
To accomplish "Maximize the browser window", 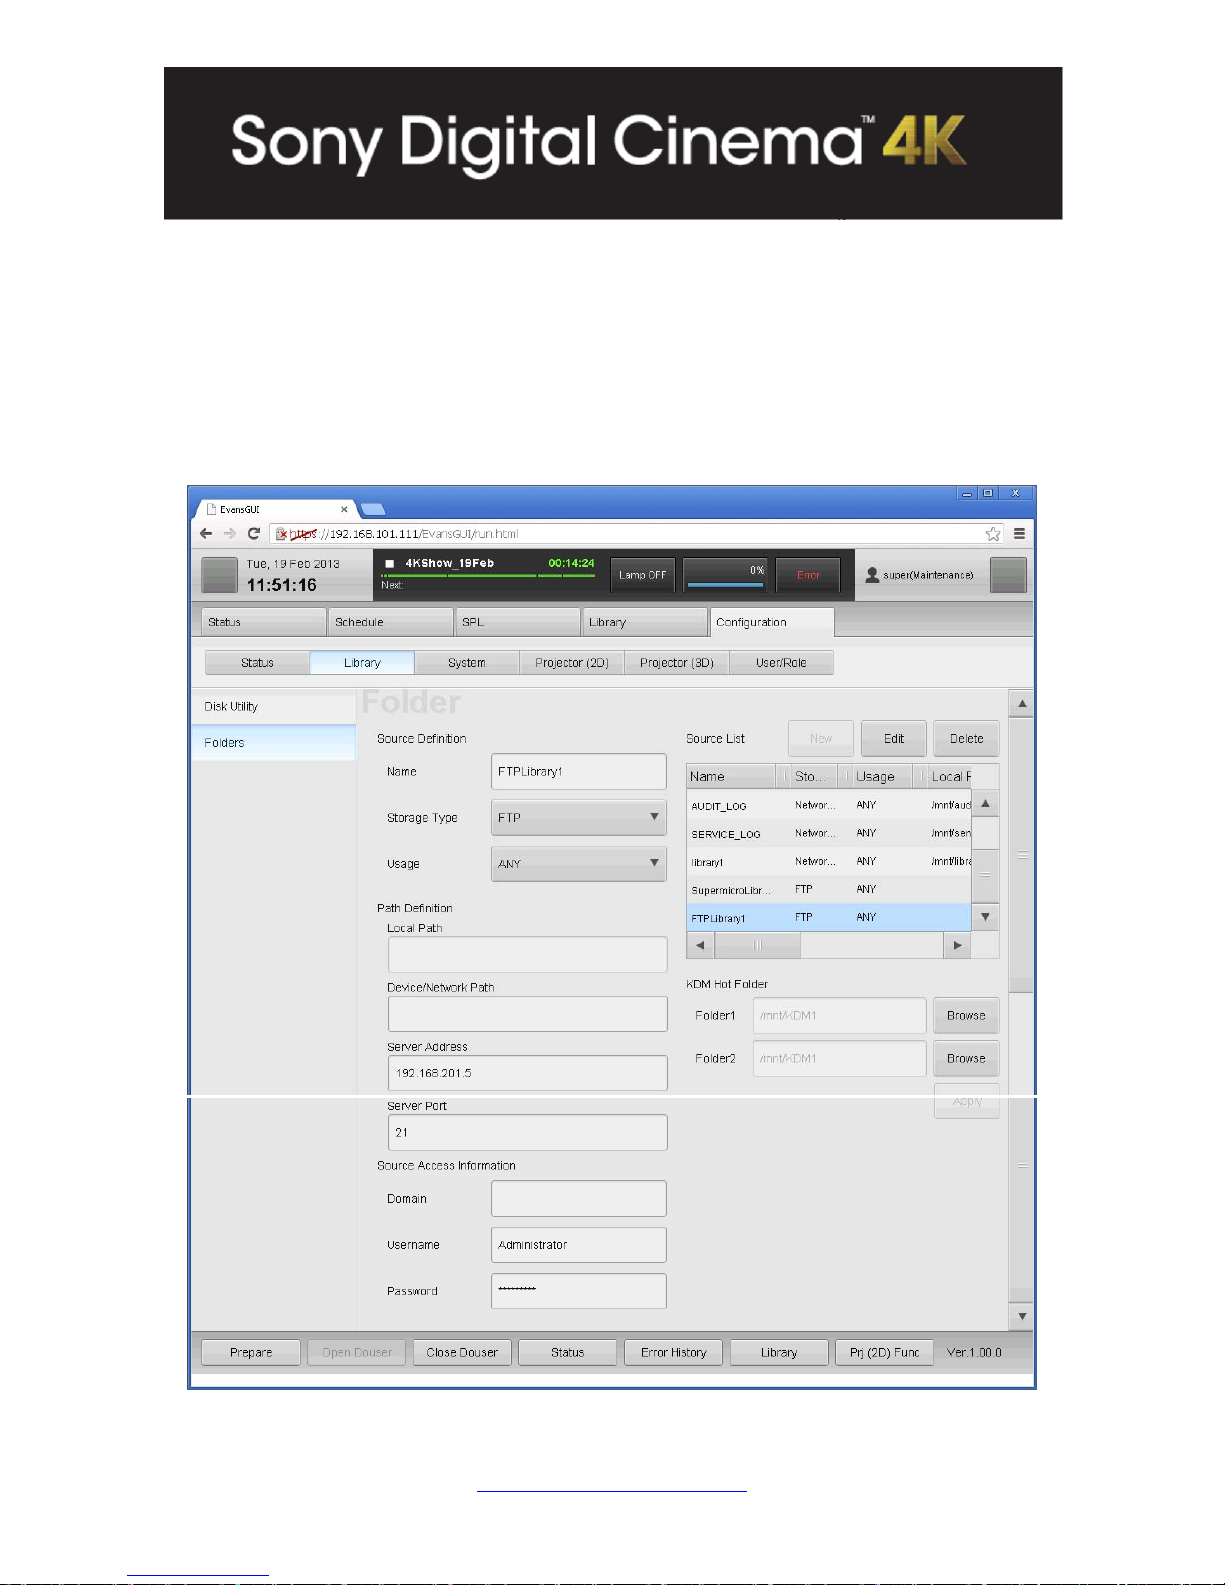I will [988, 493].
